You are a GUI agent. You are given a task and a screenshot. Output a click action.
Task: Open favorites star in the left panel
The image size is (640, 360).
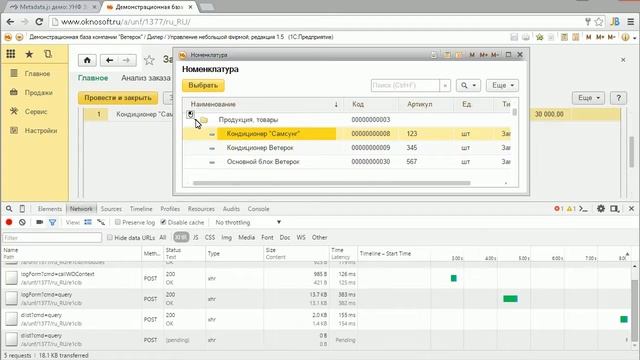coord(29,54)
